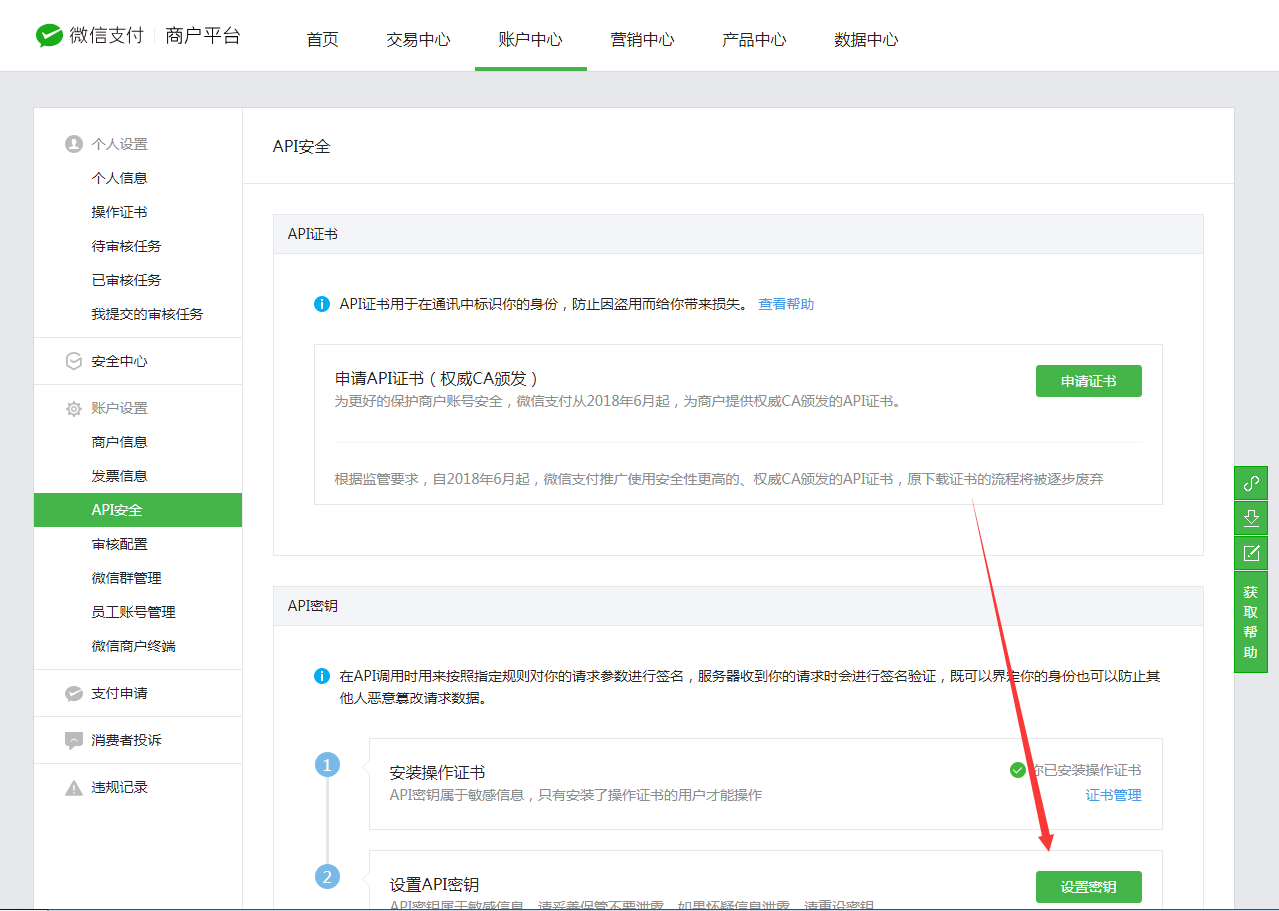This screenshot has width=1279, height=911.
Task: Select the 账户中心 tab
Action: point(531,40)
